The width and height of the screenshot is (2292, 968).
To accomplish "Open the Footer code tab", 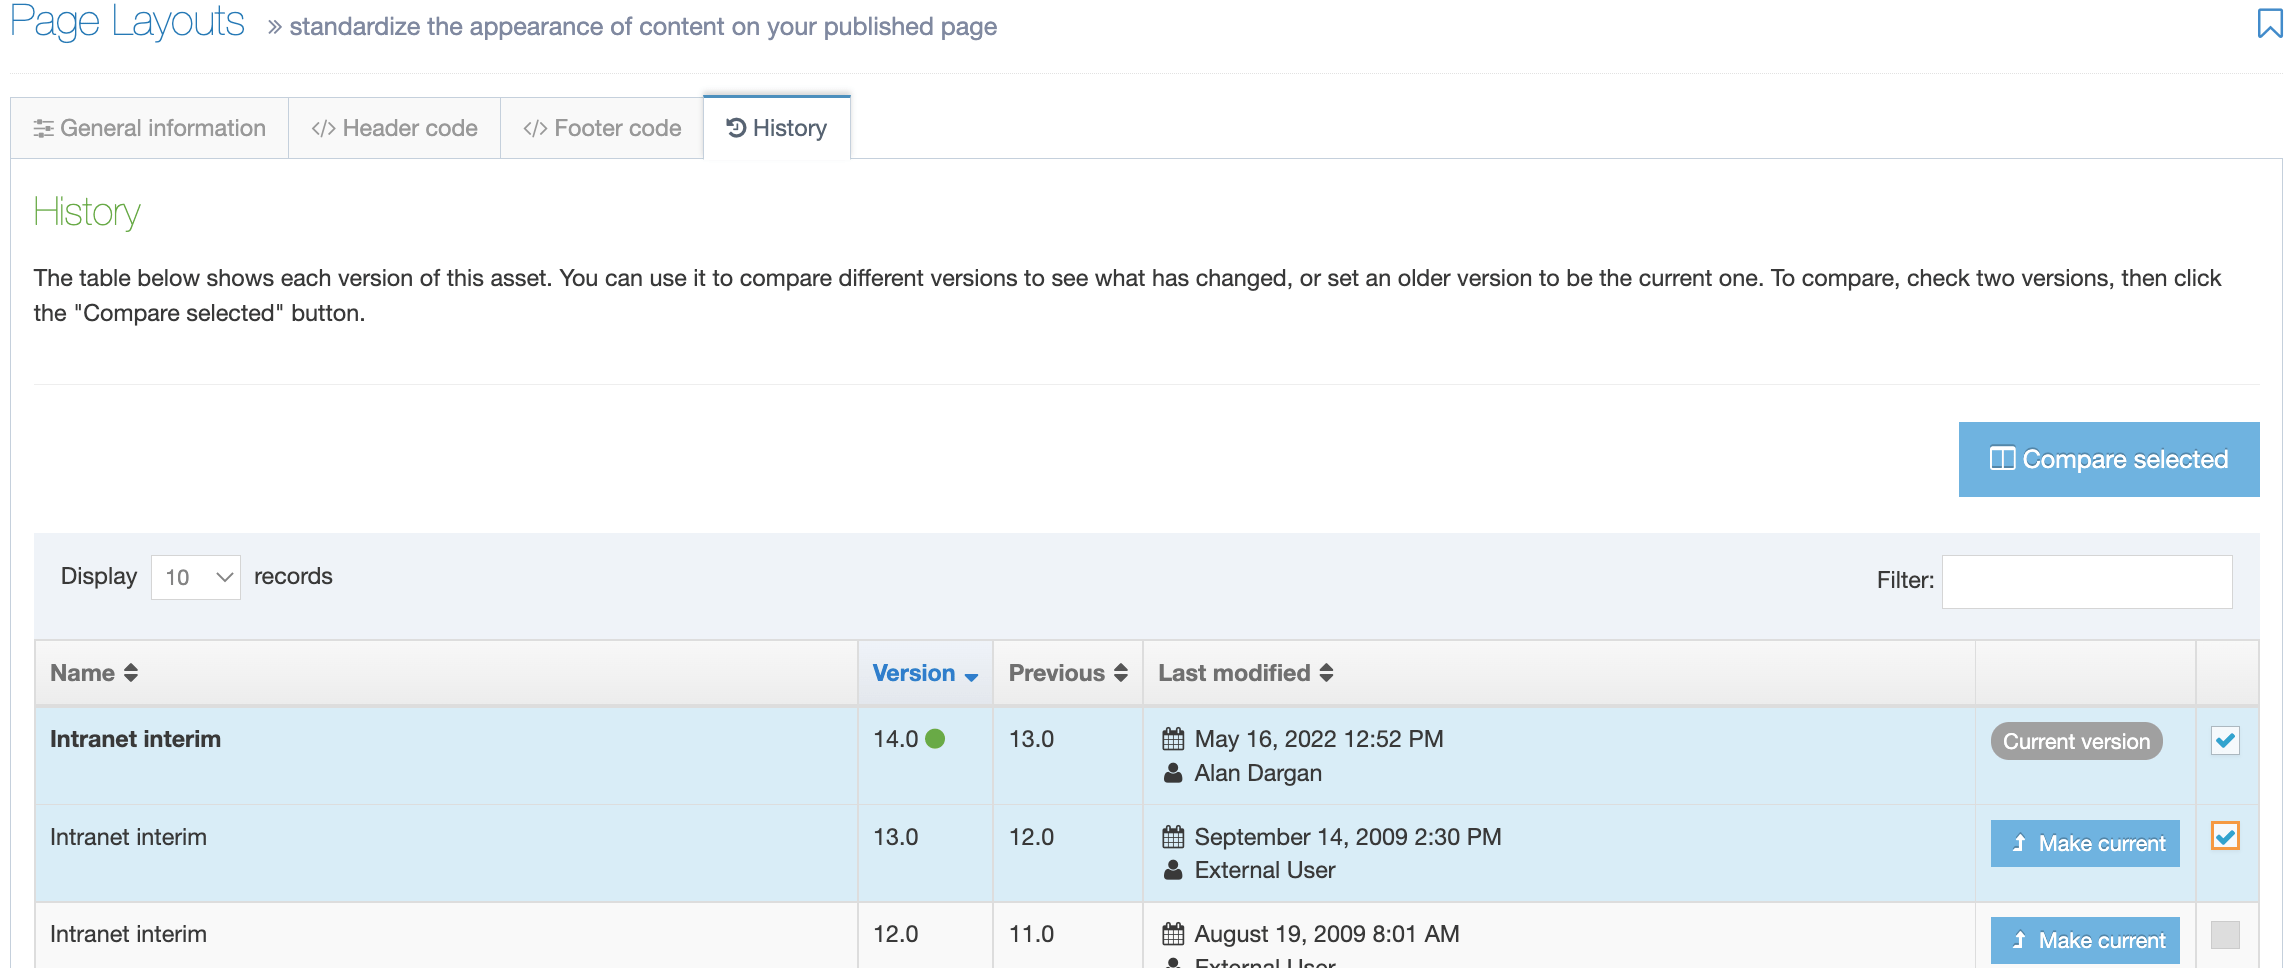I will [x=602, y=128].
